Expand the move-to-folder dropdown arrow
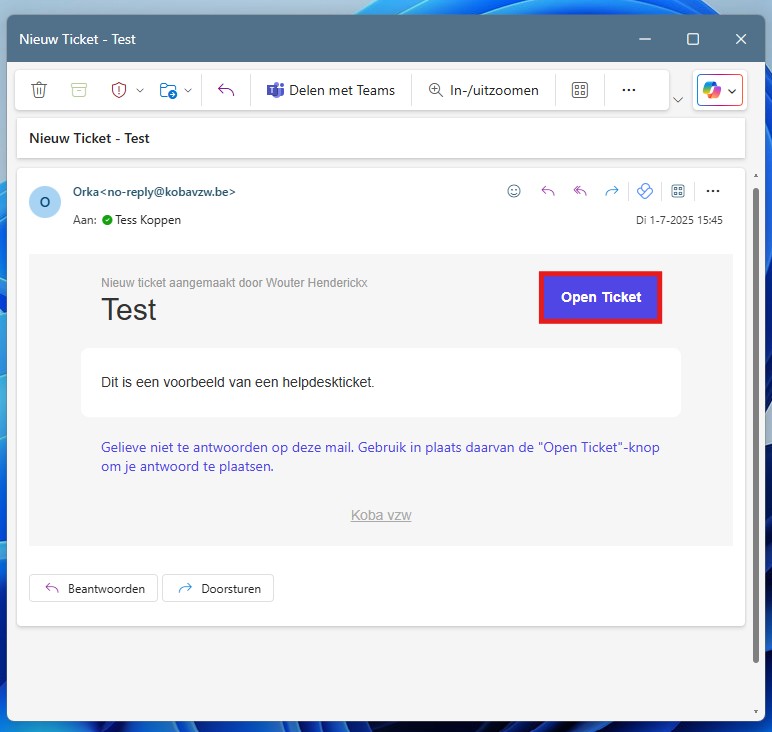The height and width of the screenshot is (732, 772). 188,90
